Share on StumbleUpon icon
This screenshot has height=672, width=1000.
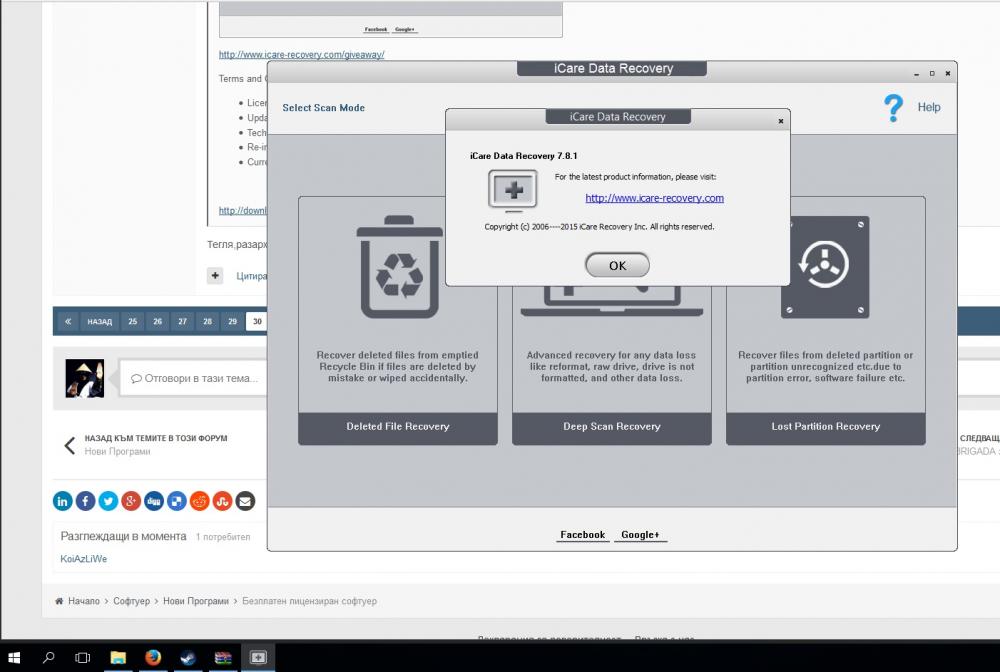click(x=222, y=501)
